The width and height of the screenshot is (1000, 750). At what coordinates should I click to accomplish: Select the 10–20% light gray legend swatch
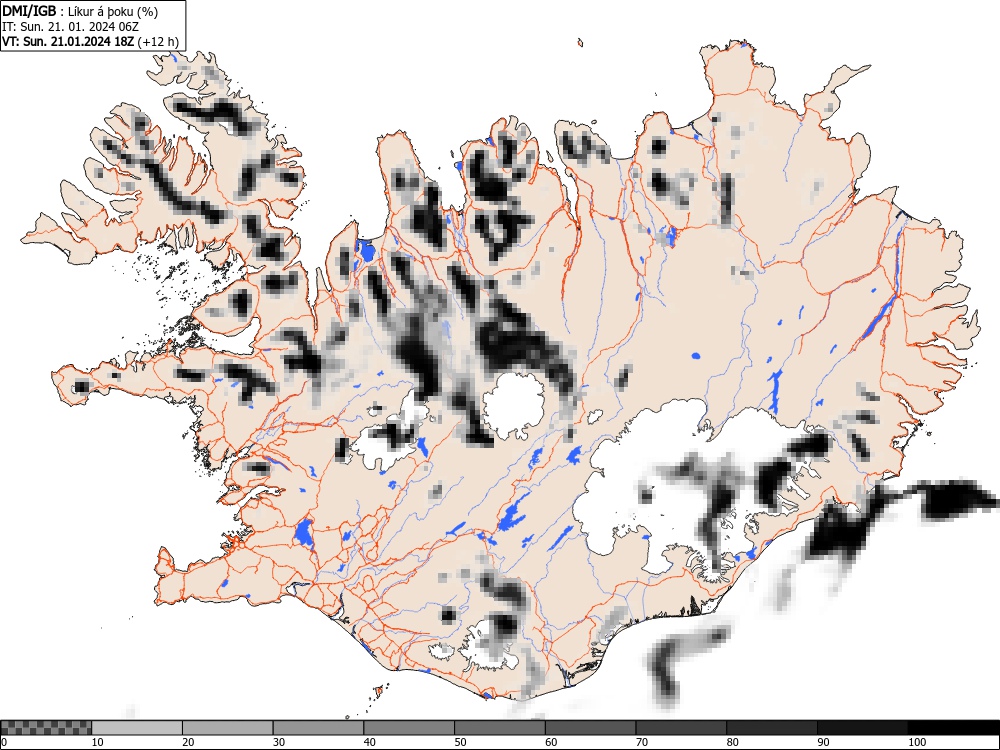(137, 728)
